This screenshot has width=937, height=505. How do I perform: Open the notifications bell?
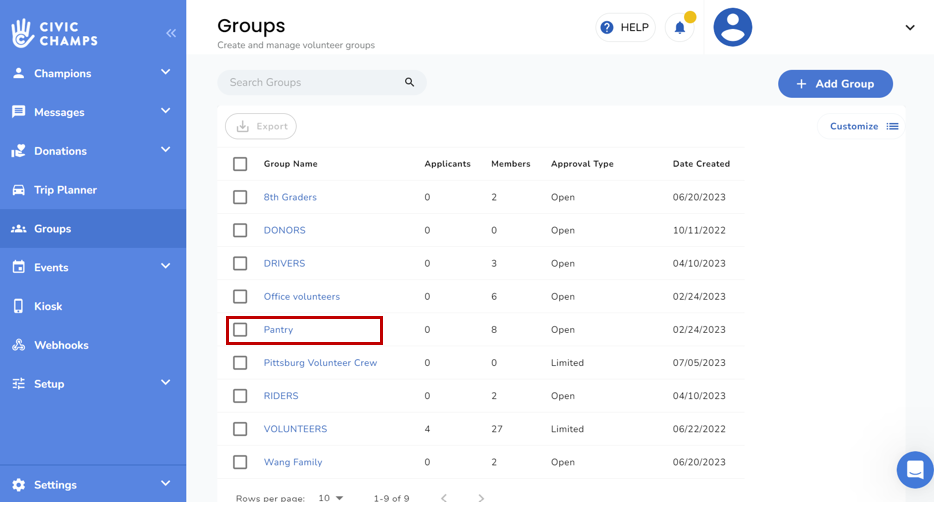pos(680,28)
